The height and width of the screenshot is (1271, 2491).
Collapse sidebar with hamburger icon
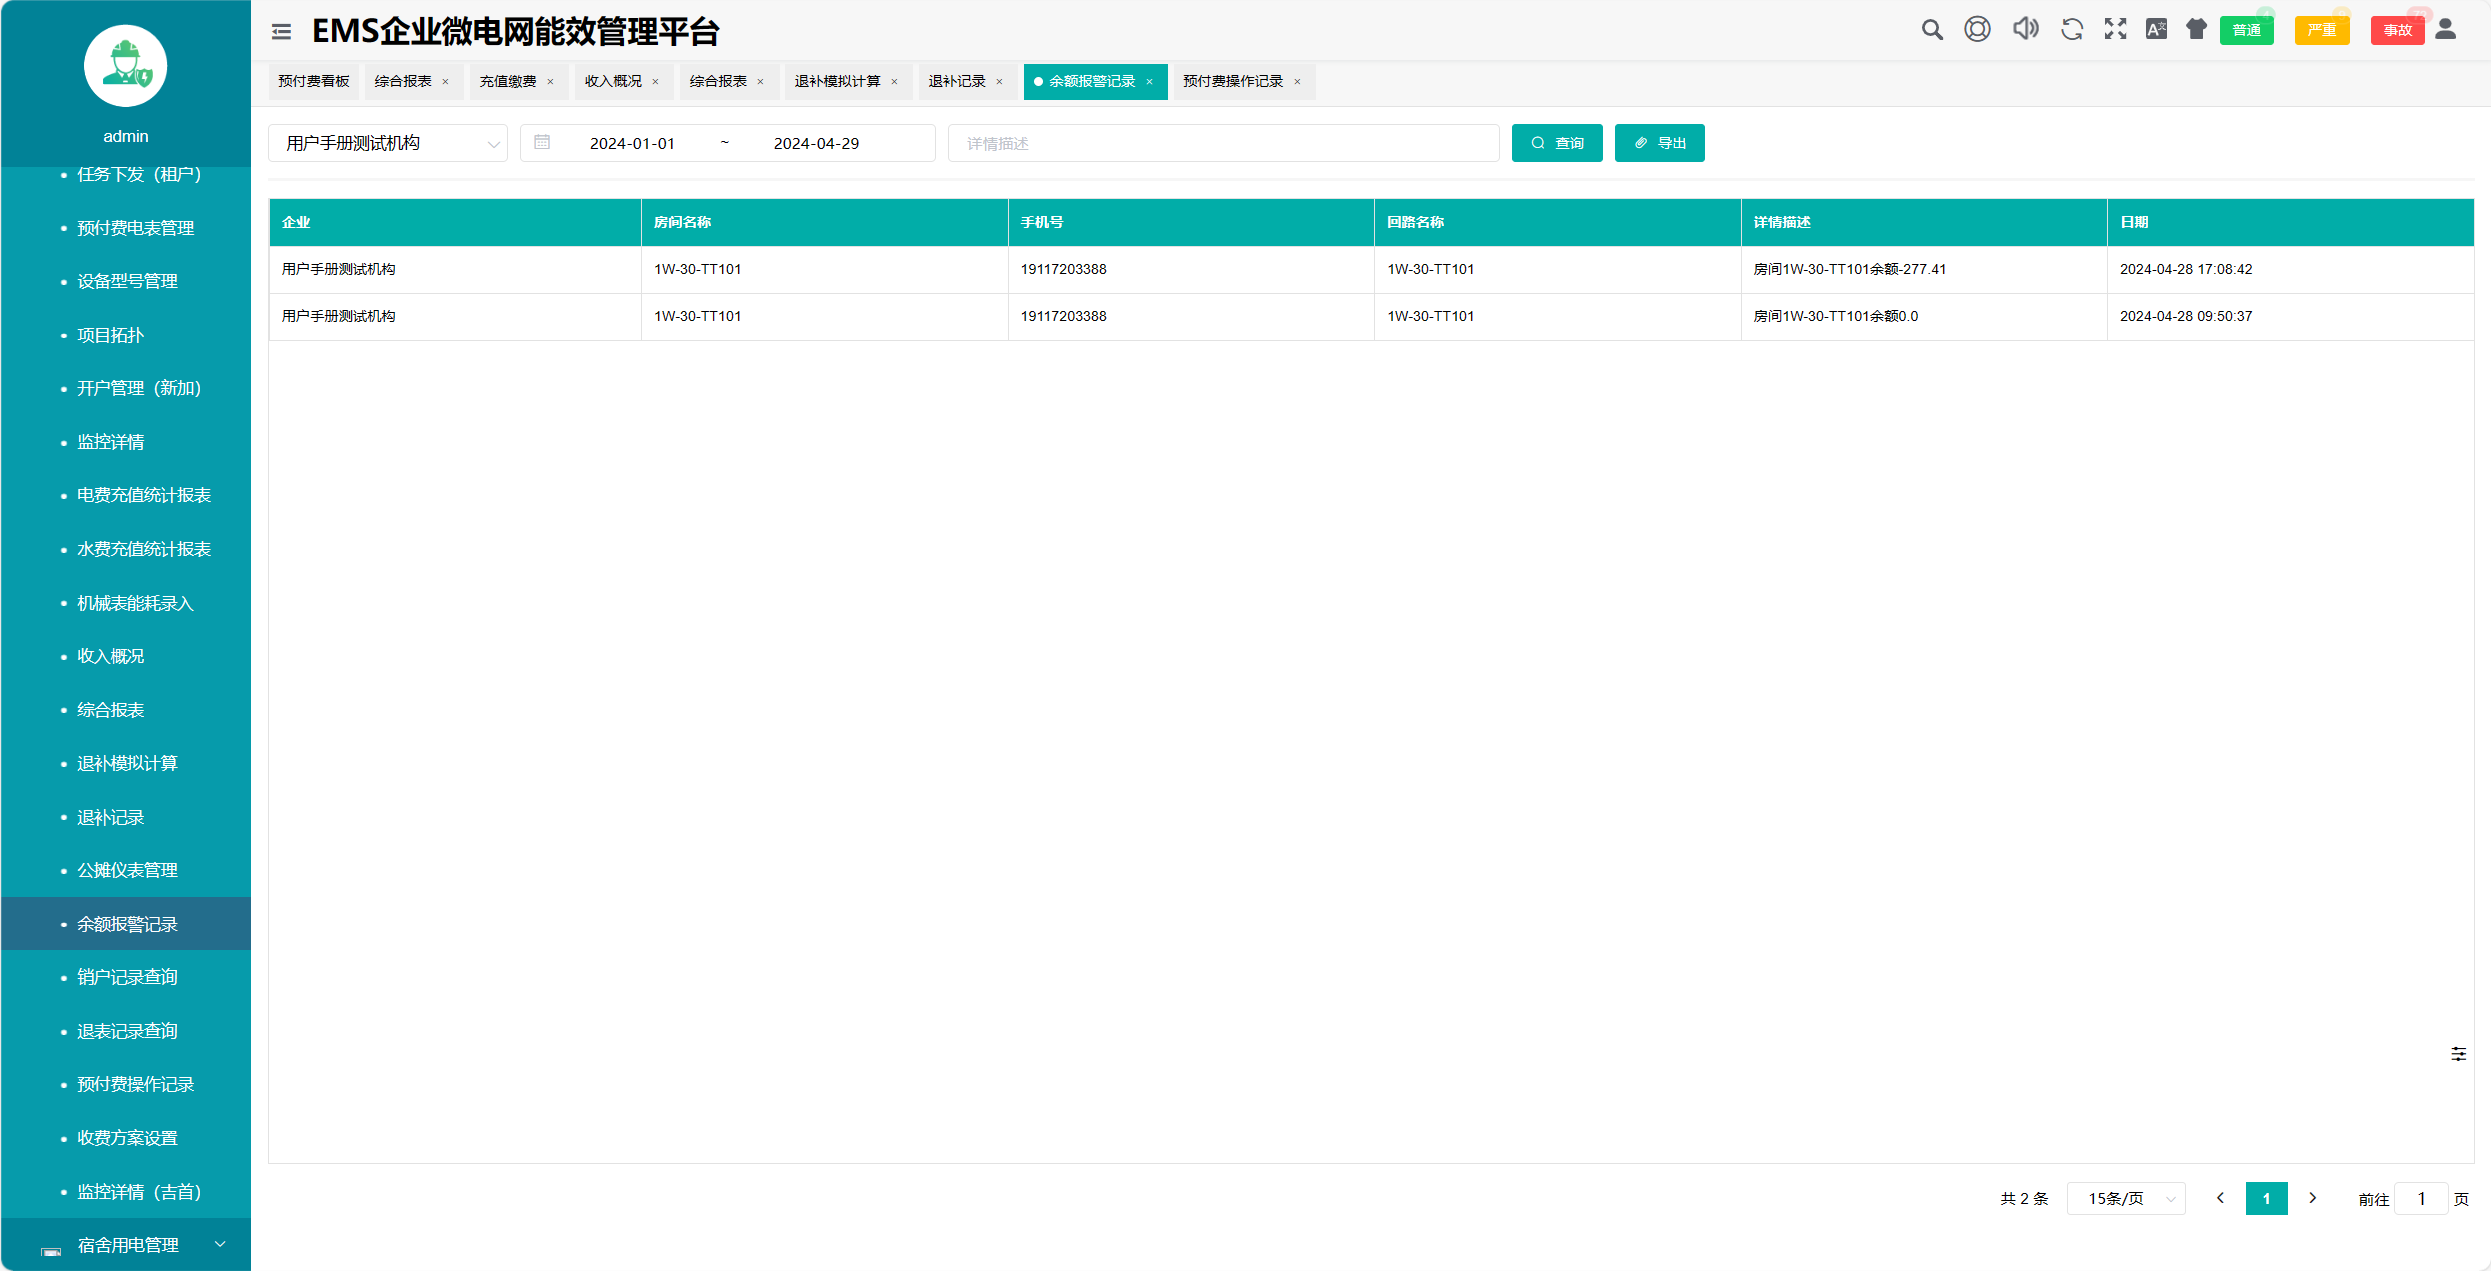point(281,32)
